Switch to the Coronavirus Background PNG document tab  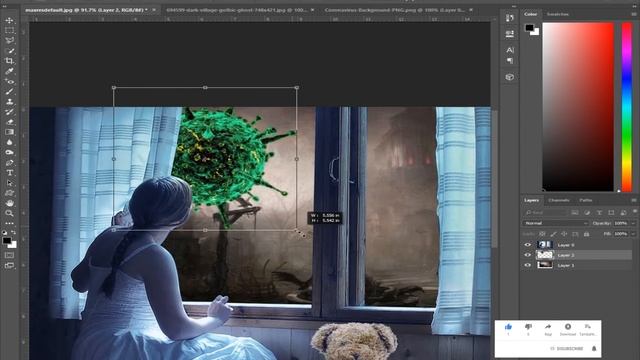pos(395,10)
